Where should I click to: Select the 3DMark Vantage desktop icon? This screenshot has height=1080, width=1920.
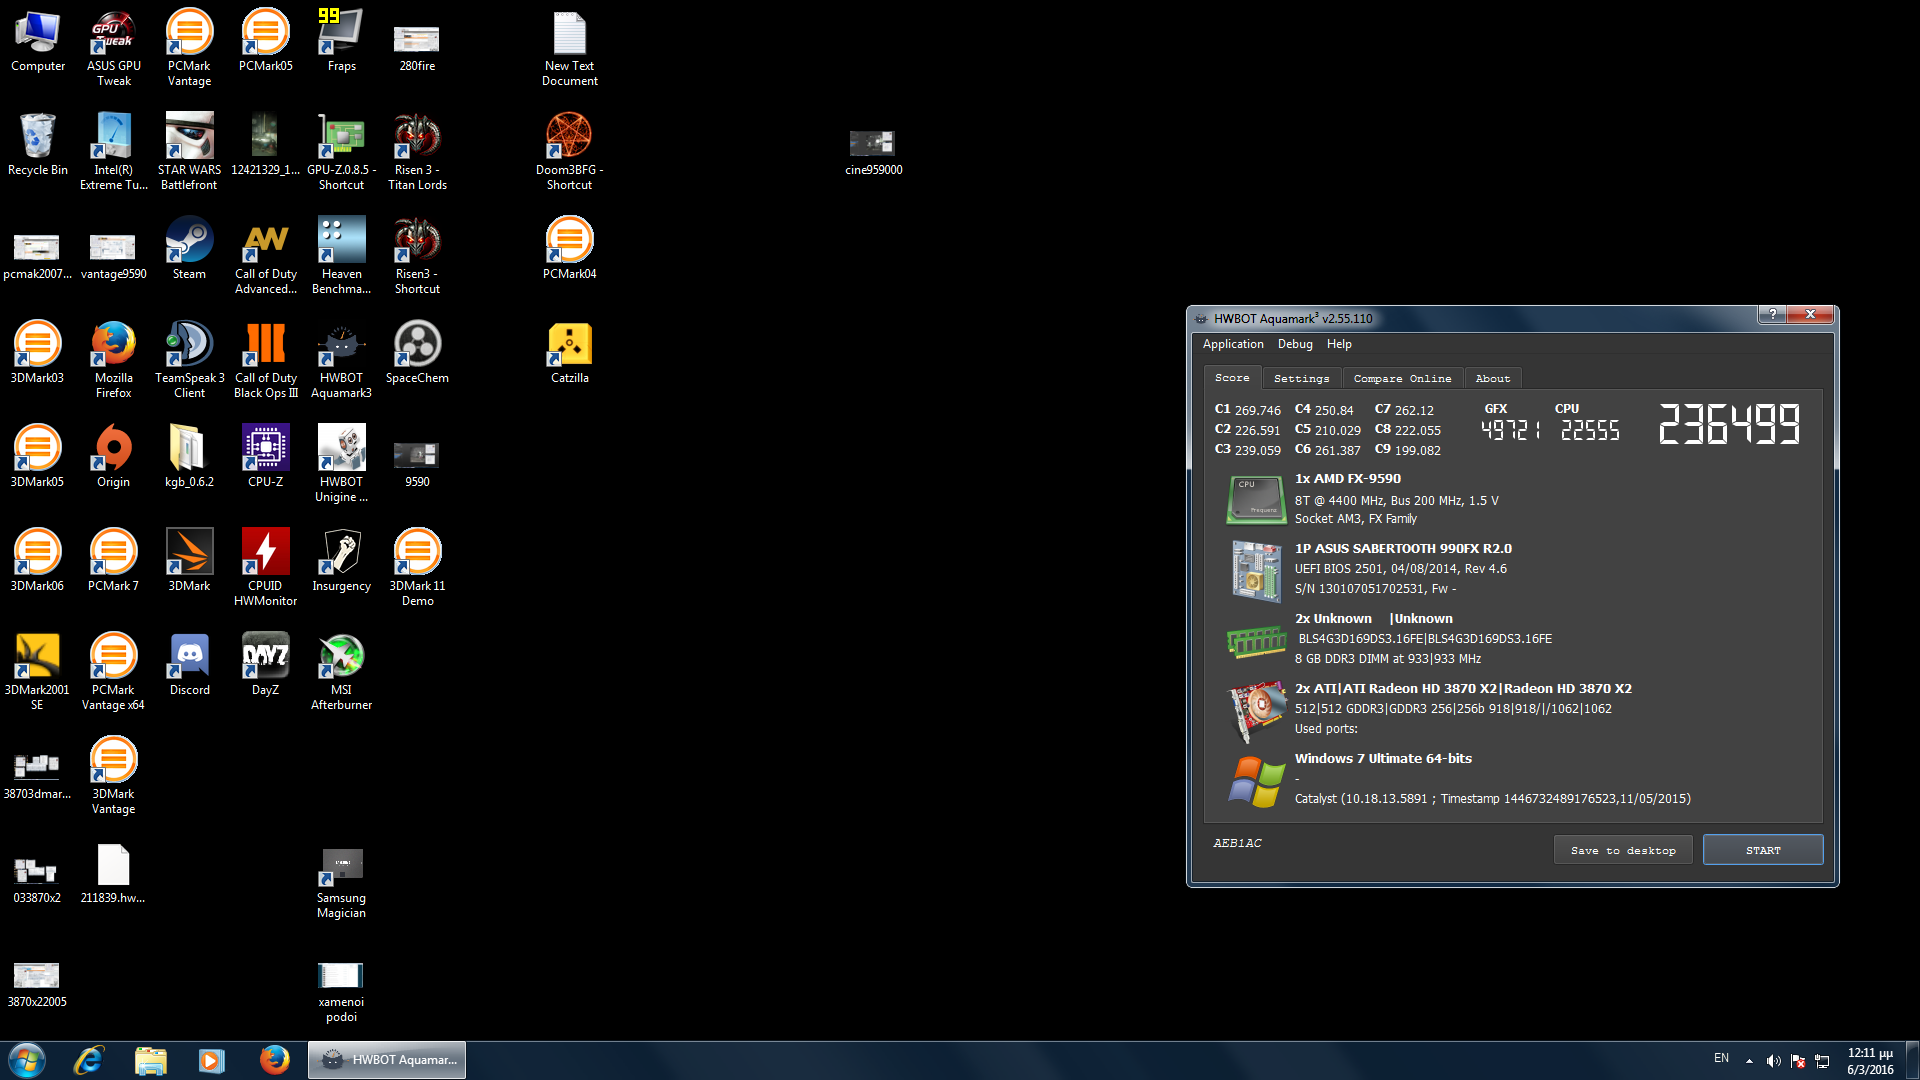[x=113, y=775]
